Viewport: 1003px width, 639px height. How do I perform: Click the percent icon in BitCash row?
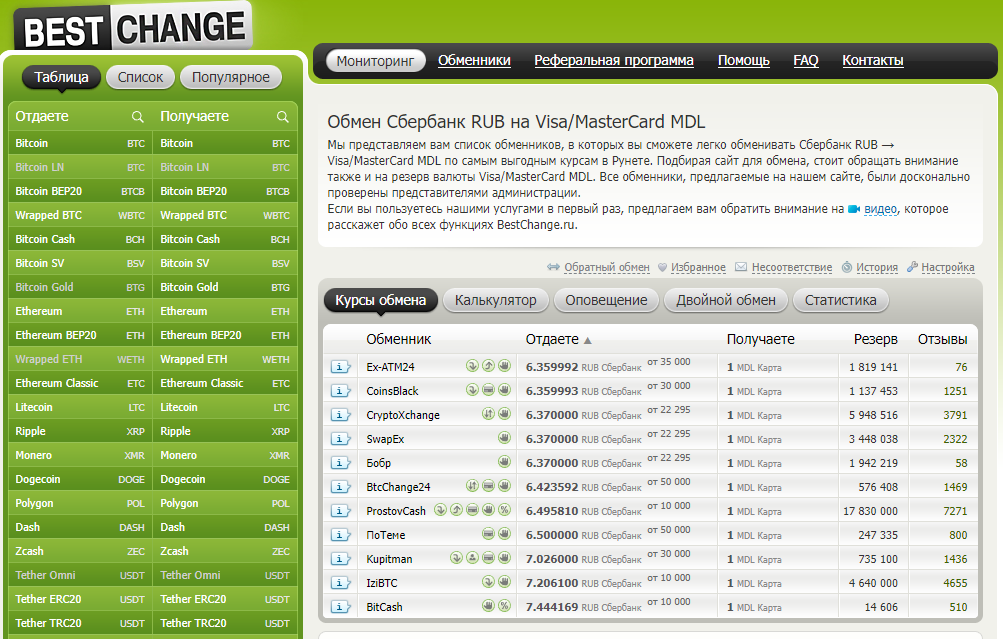(x=505, y=606)
